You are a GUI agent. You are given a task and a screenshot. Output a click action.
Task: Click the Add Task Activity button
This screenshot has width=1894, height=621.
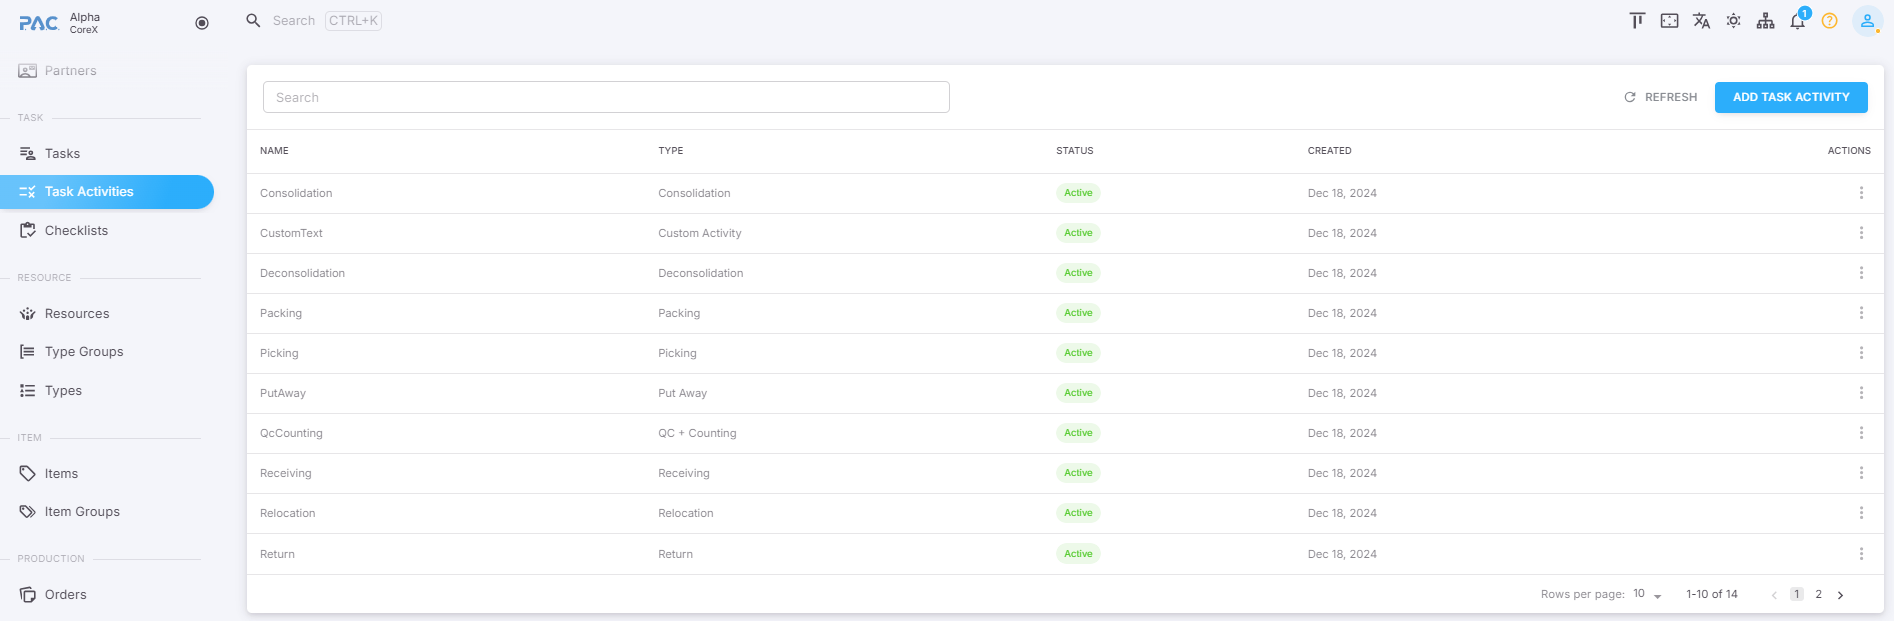pos(1790,97)
